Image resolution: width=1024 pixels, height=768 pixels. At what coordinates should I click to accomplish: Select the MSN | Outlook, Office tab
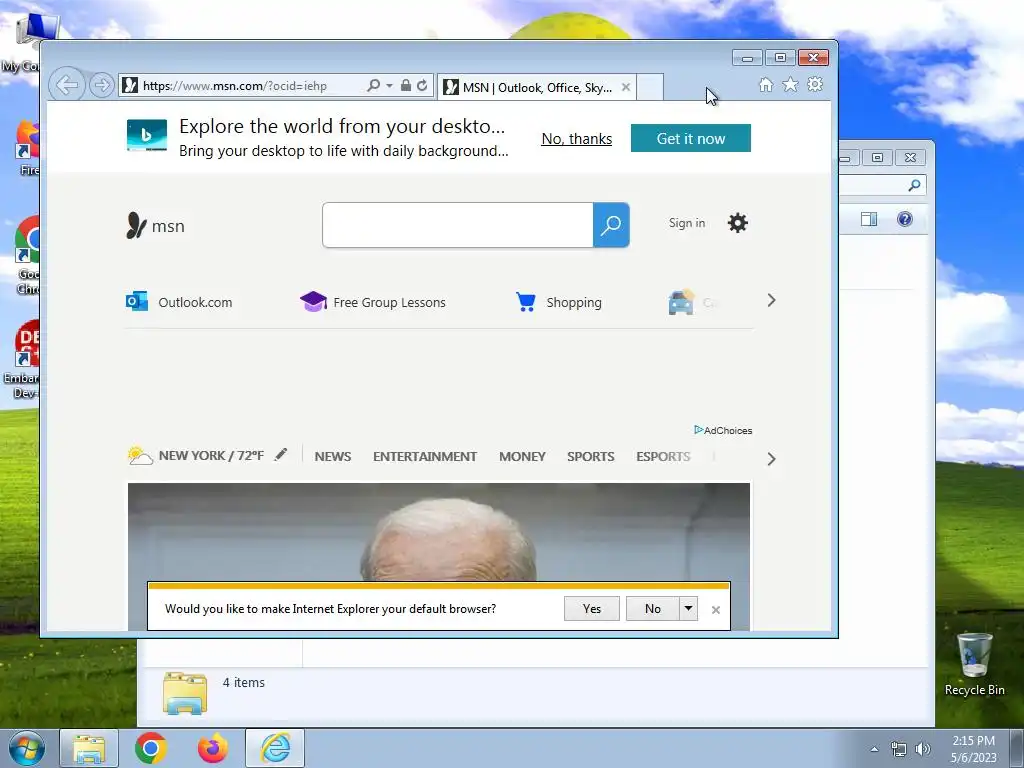537,88
